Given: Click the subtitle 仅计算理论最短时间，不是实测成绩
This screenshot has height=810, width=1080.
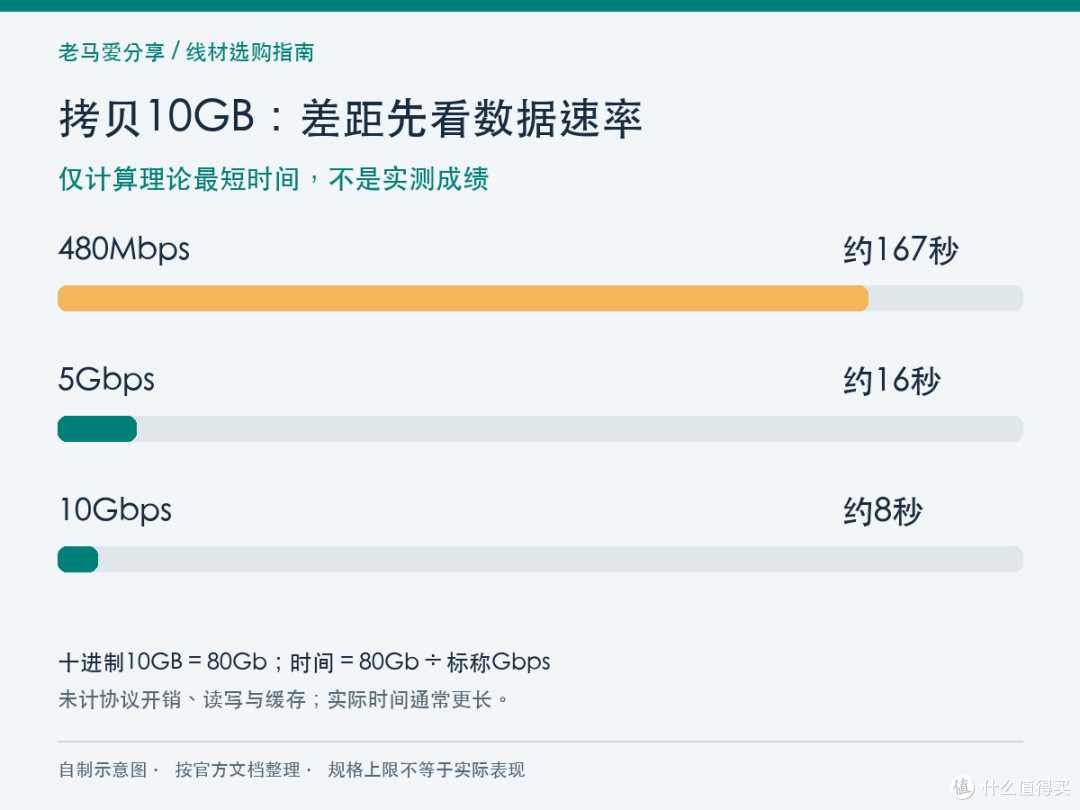Looking at the screenshot, I should [273, 179].
